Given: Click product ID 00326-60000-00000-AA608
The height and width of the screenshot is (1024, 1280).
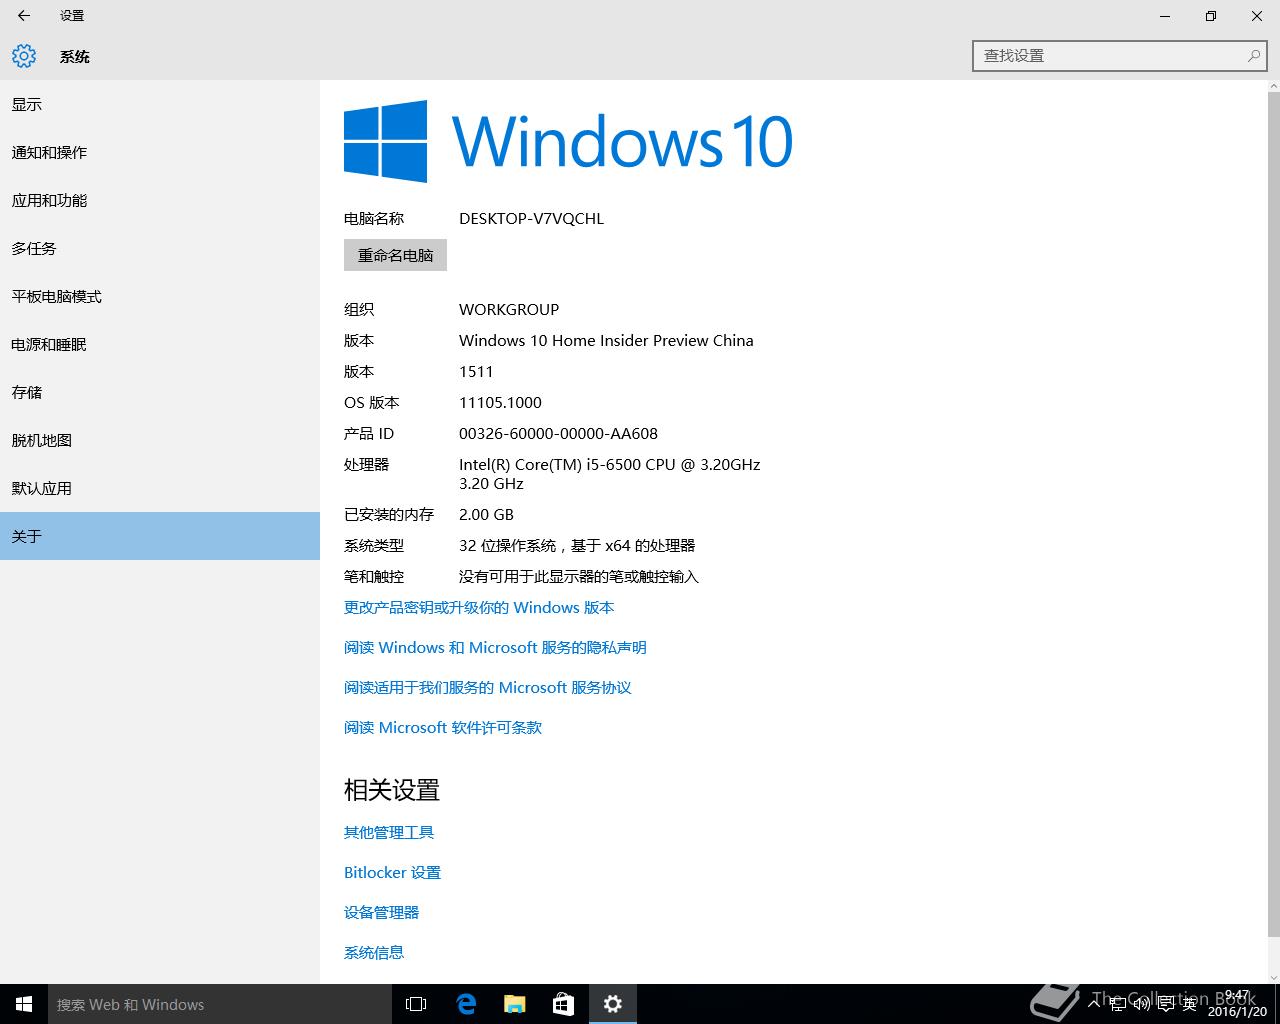Looking at the screenshot, I should coord(558,433).
